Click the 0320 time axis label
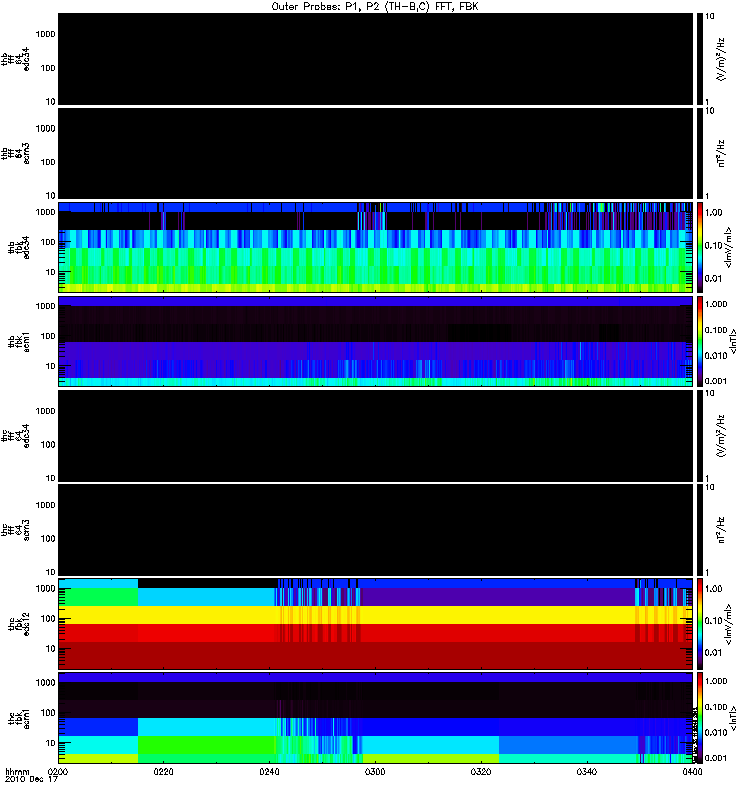The height and width of the screenshot is (800, 750). (481, 771)
